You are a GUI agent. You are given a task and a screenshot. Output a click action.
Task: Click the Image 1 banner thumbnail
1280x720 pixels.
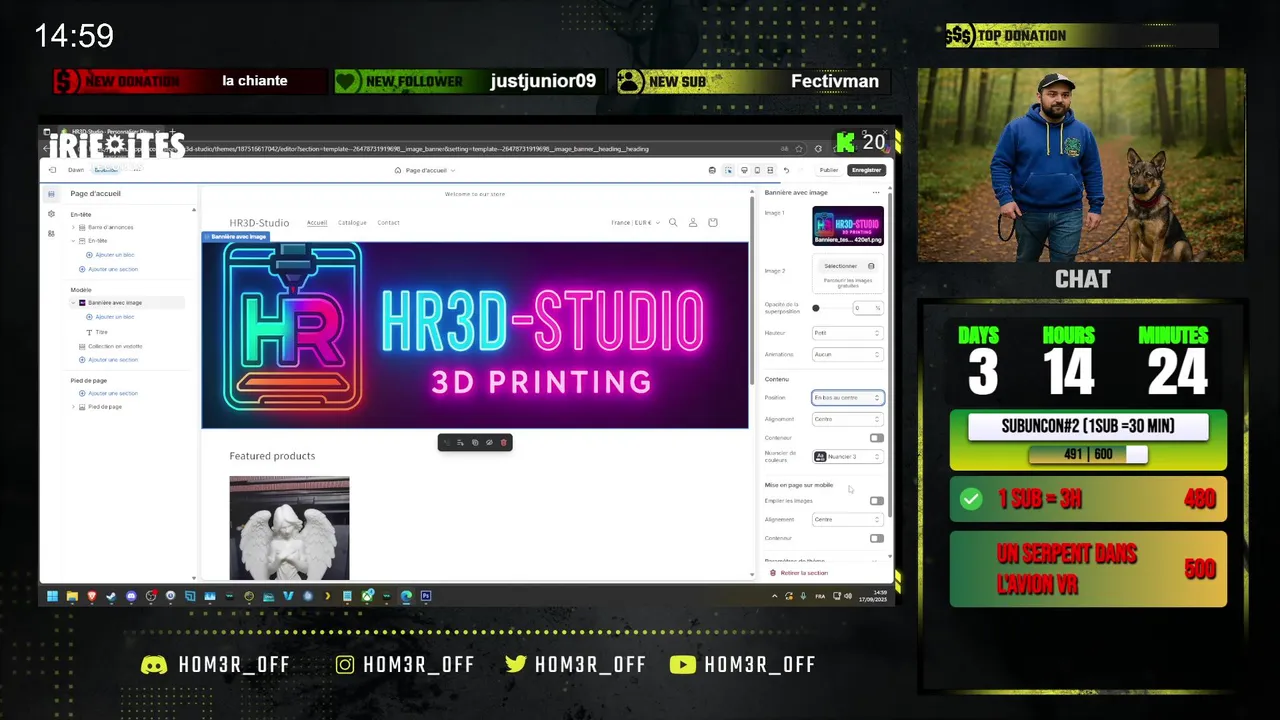(848, 226)
